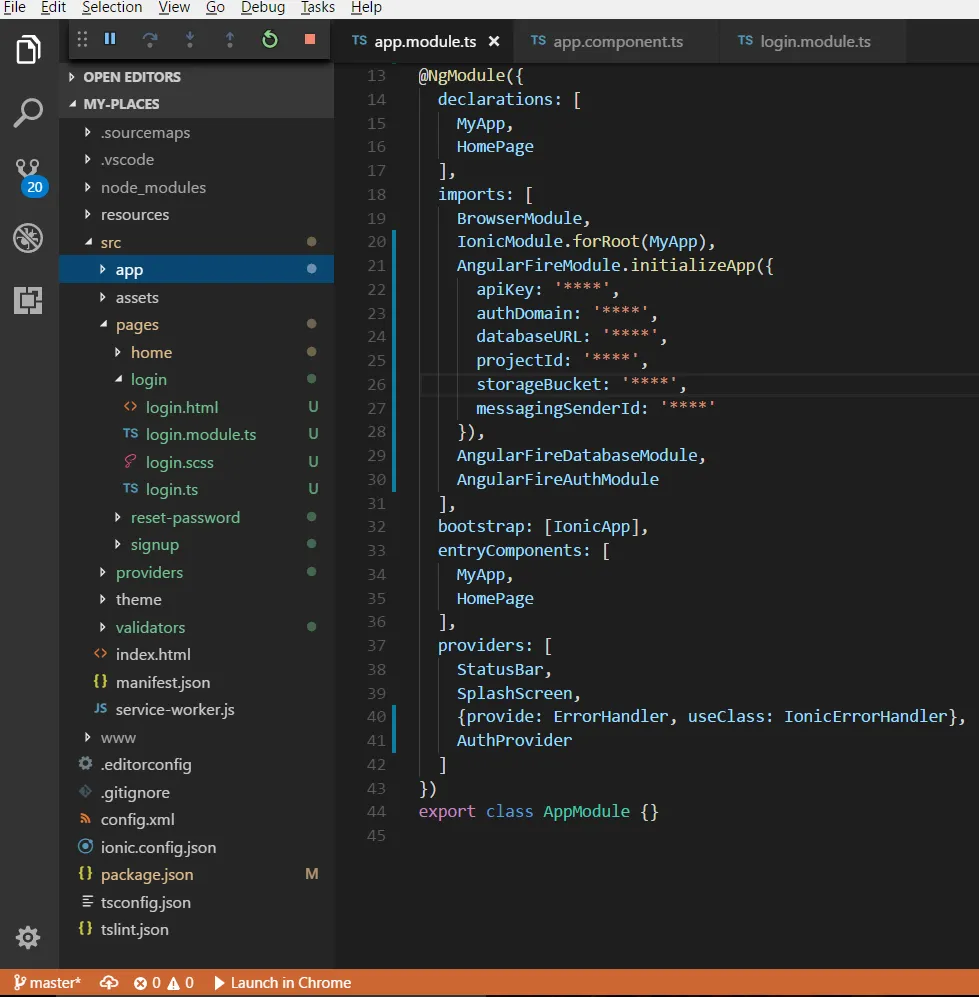Collapse the pages folder
This screenshot has height=997, width=979.
[x=137, y=325]
